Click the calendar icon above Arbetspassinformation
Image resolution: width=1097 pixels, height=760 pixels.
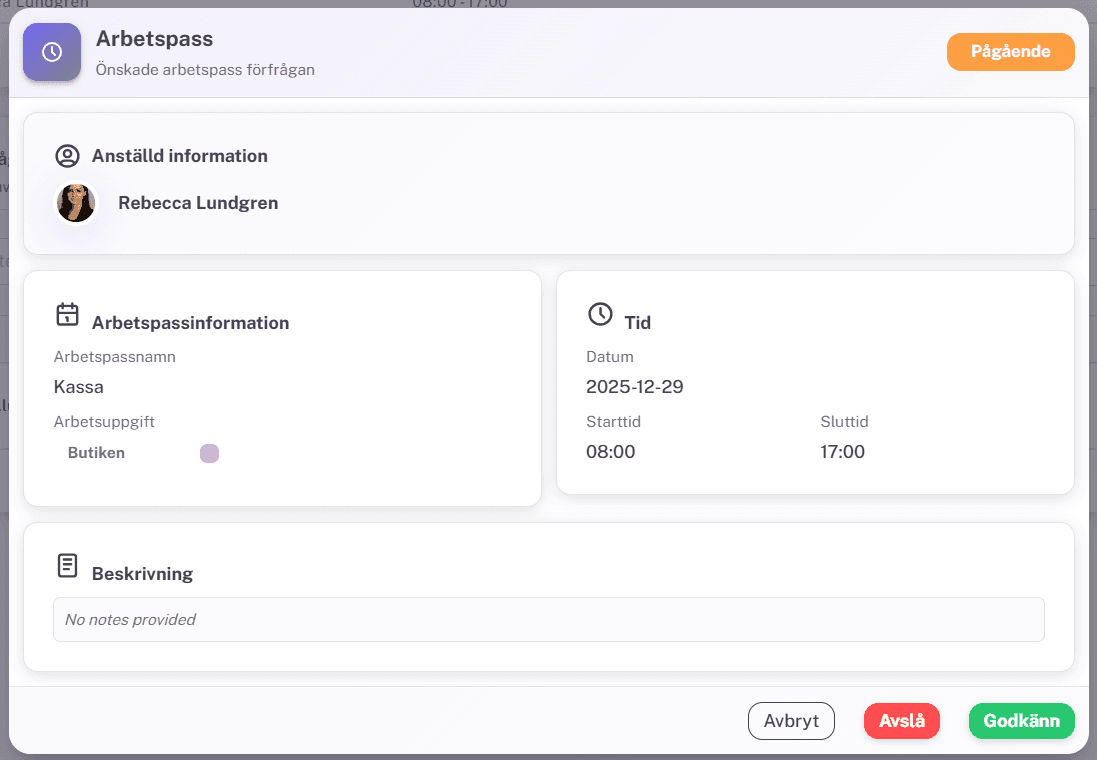(67, 314)
